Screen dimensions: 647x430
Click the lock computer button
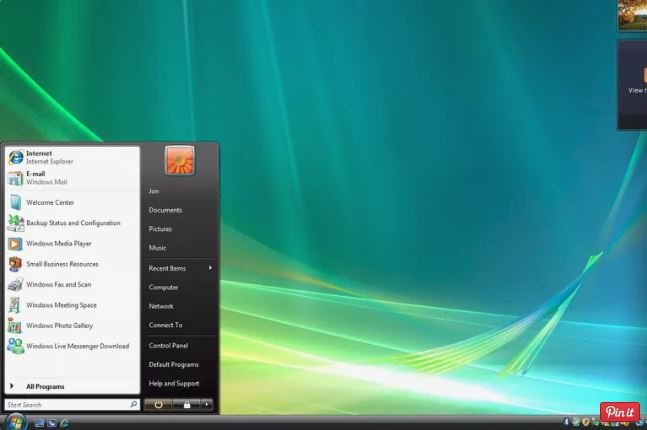click(185, 404)
